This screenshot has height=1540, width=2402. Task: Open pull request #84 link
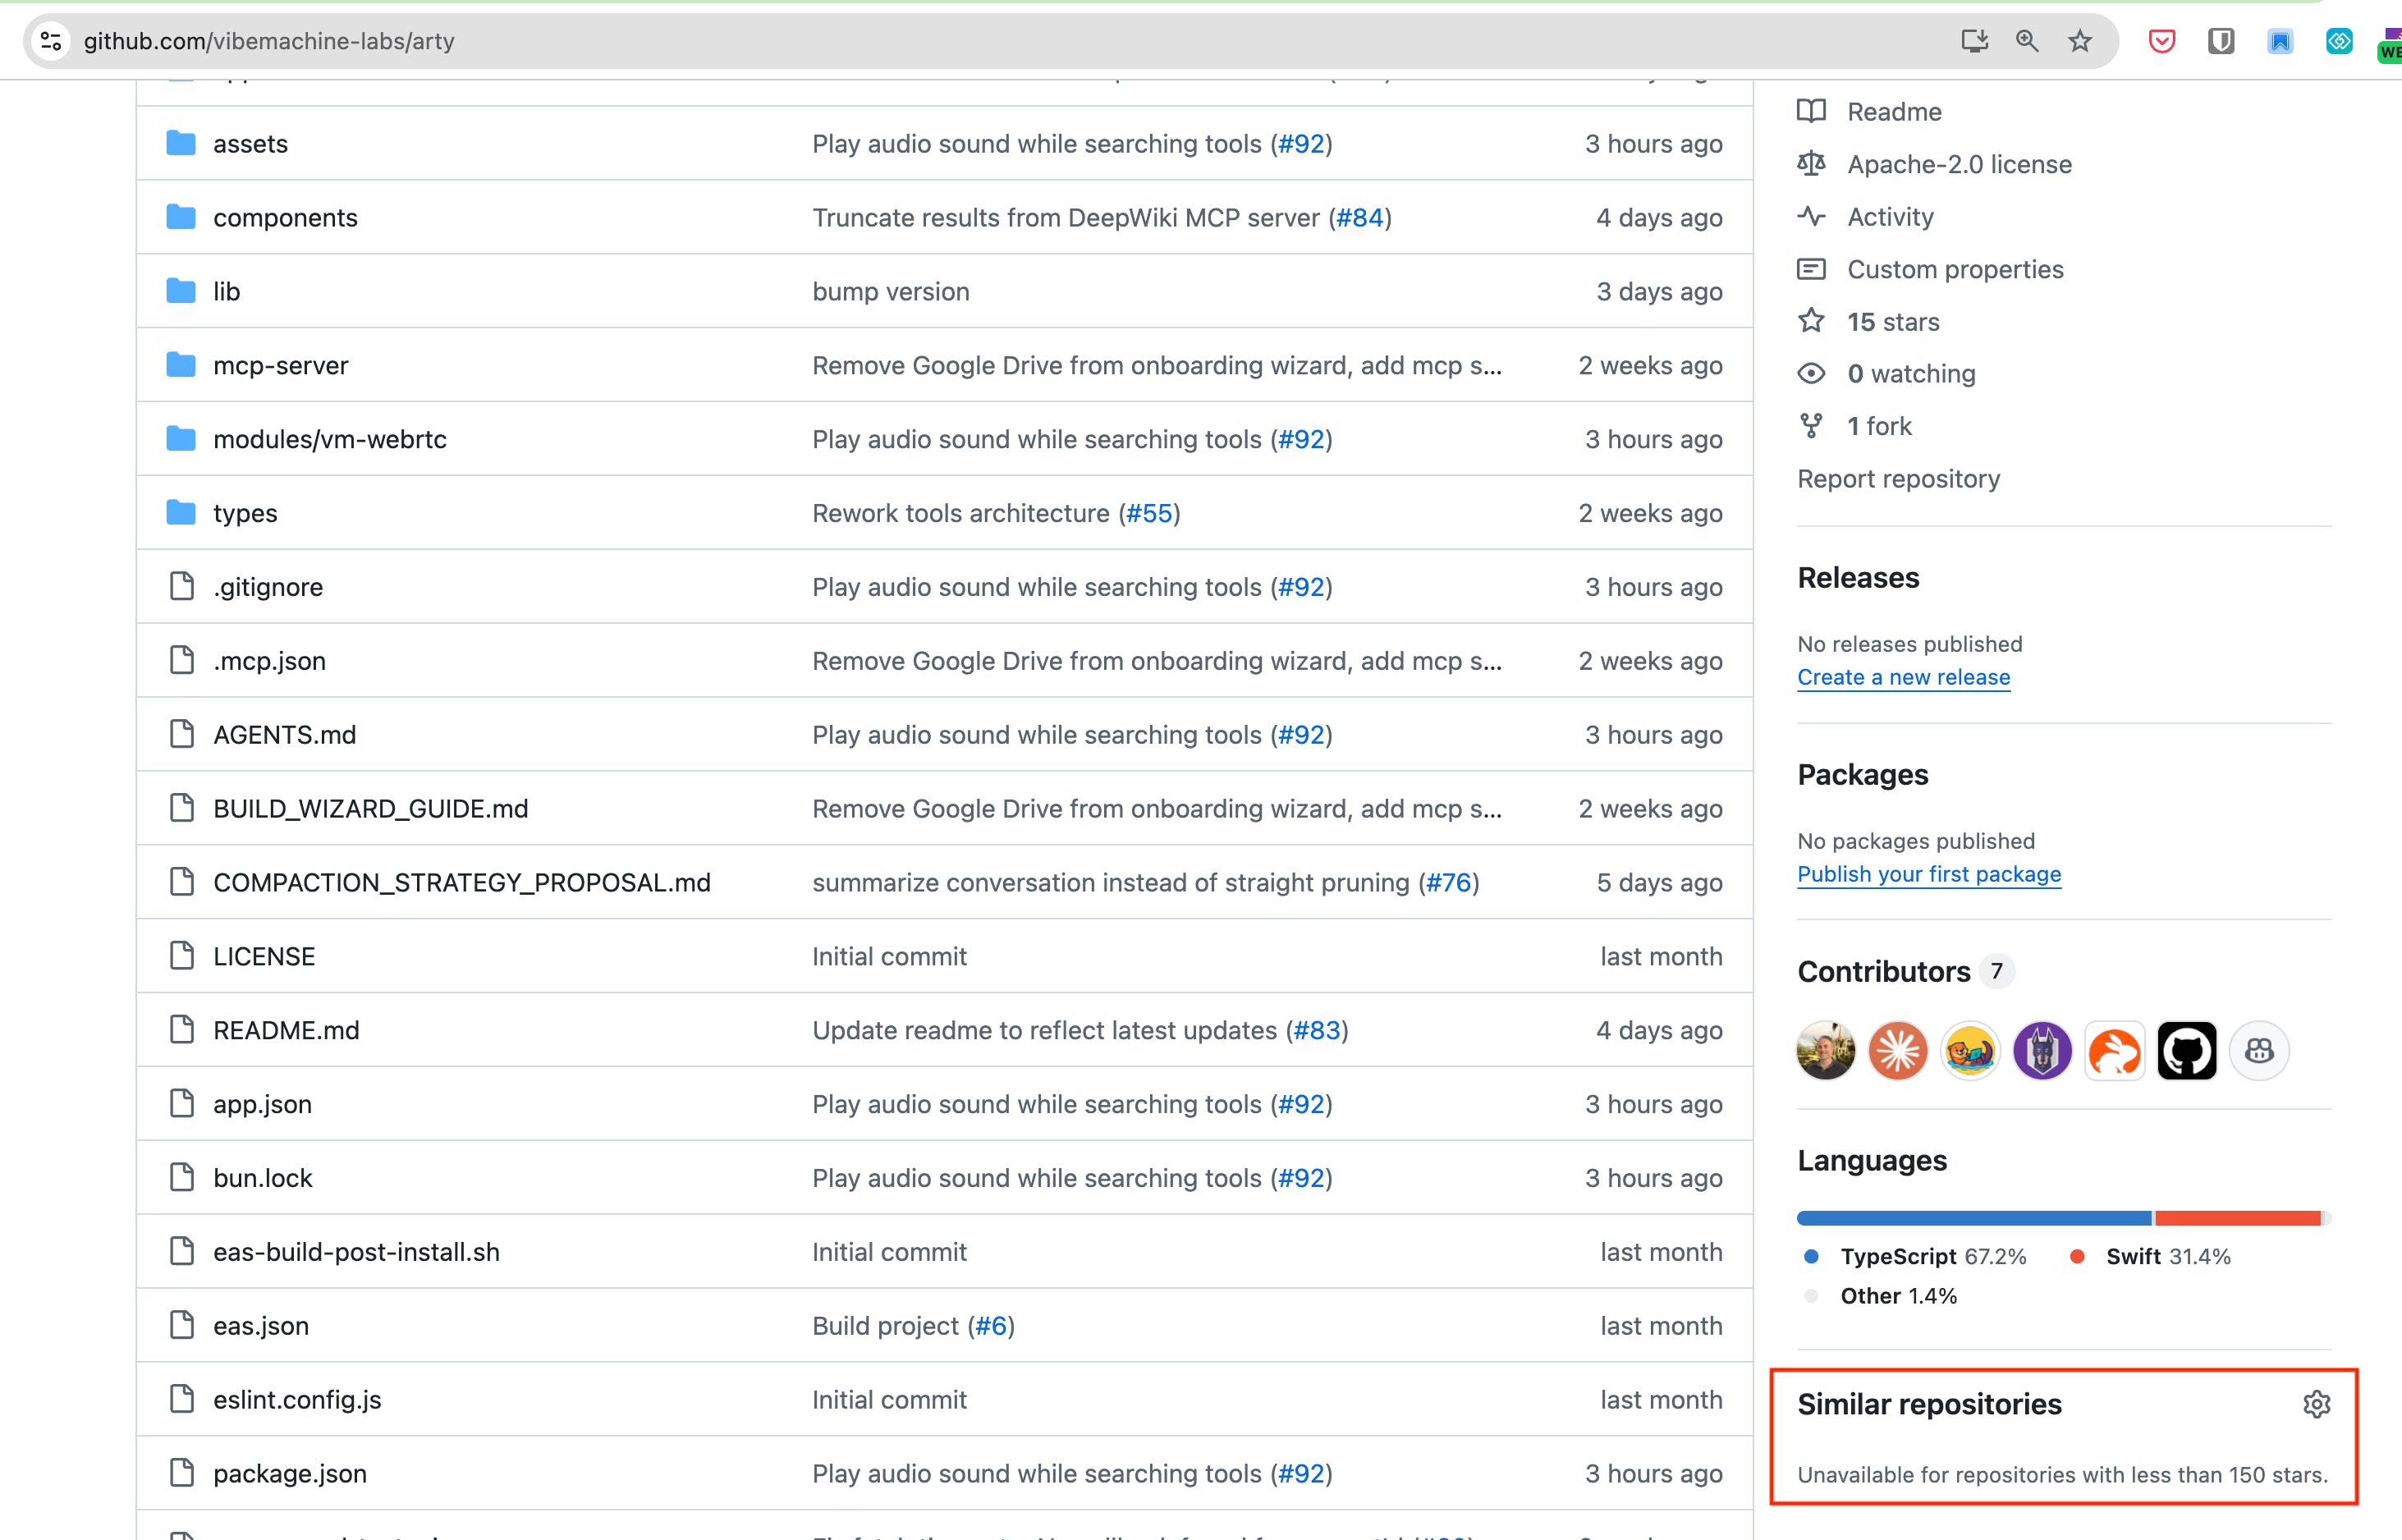pos(1360,218)
